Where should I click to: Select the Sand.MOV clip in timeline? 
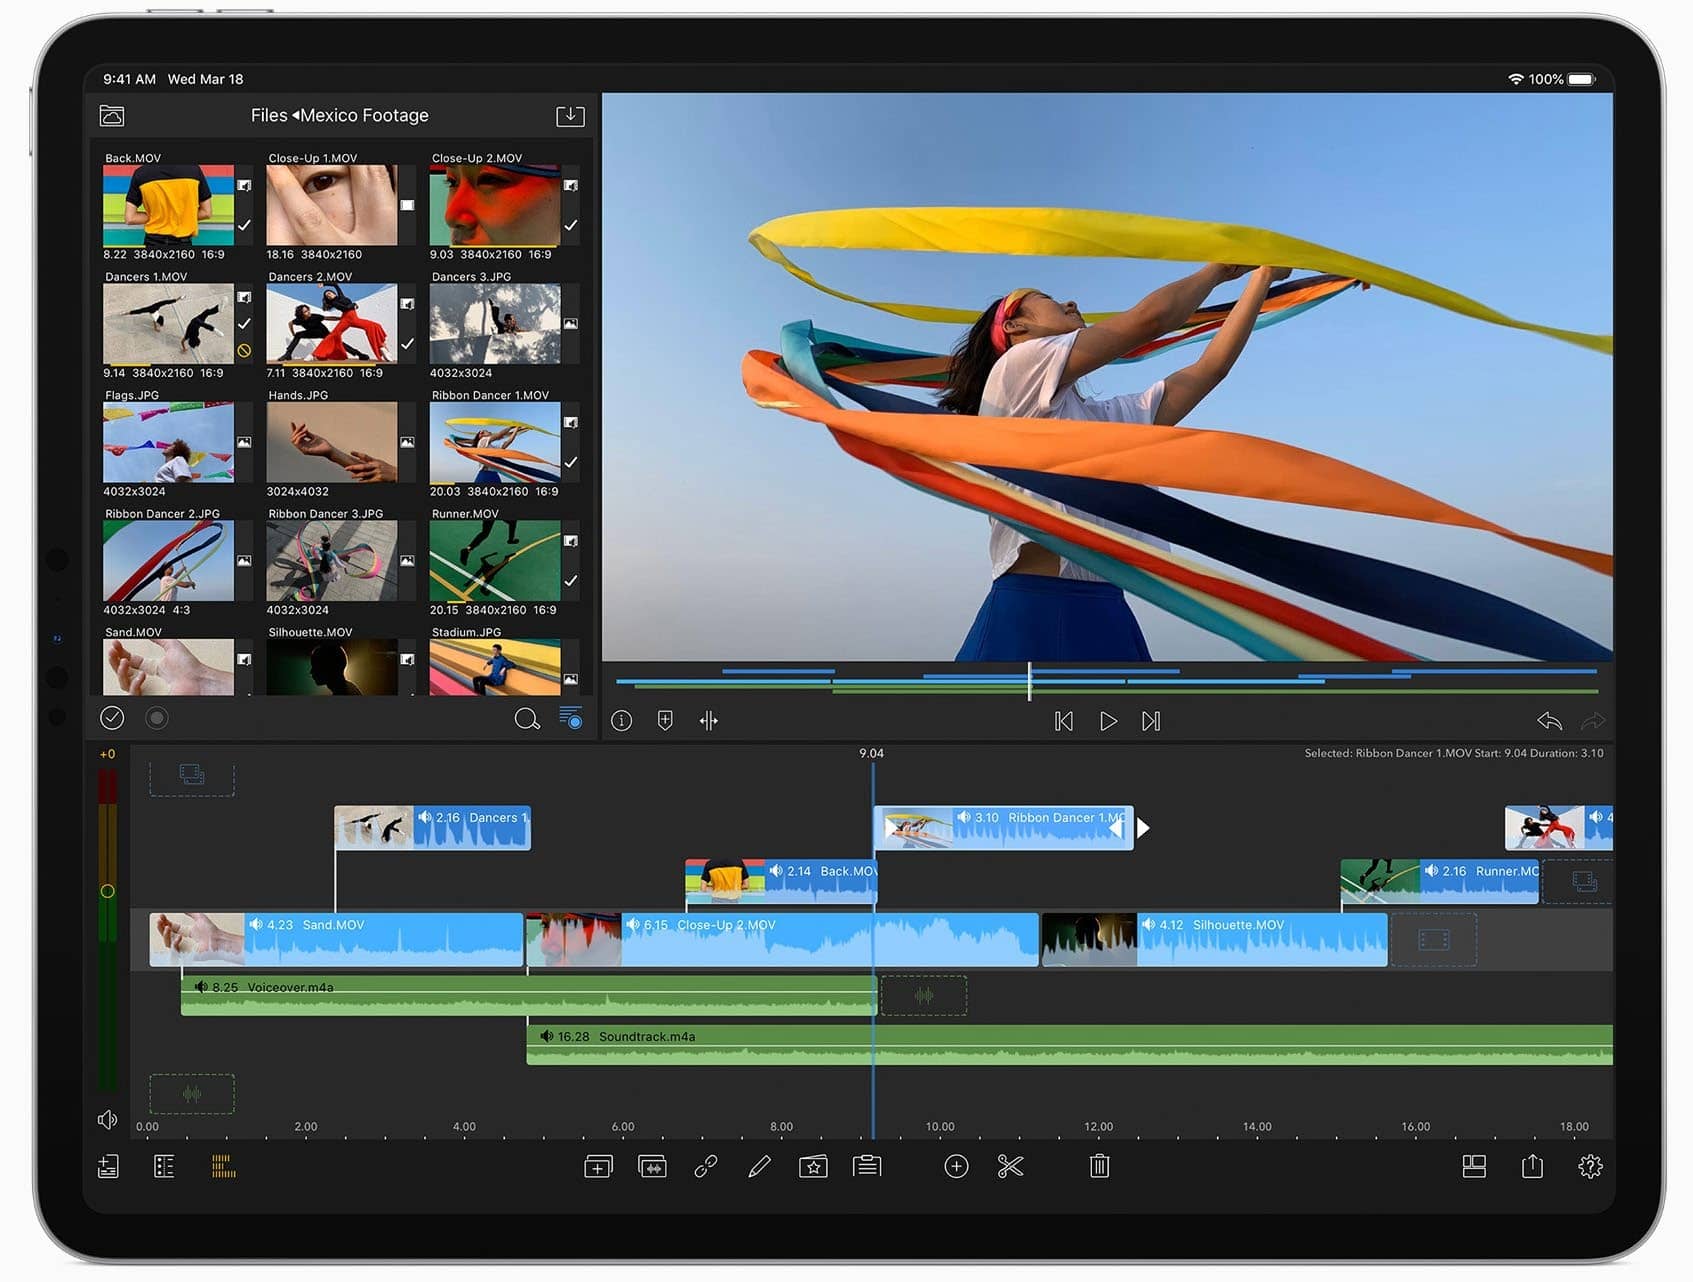point(336,940)
